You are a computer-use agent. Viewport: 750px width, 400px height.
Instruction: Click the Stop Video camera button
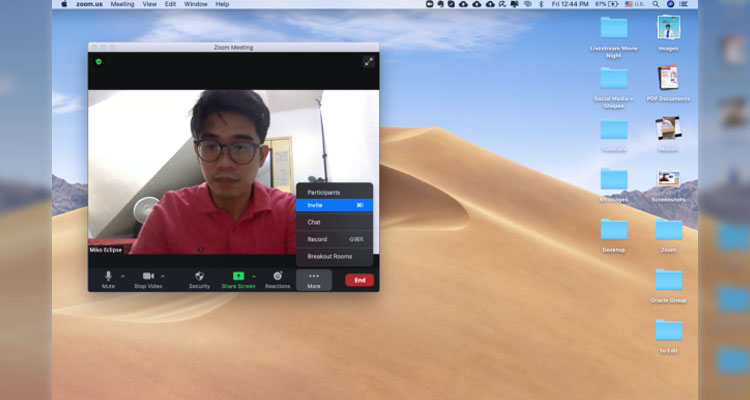click(148, 280)
